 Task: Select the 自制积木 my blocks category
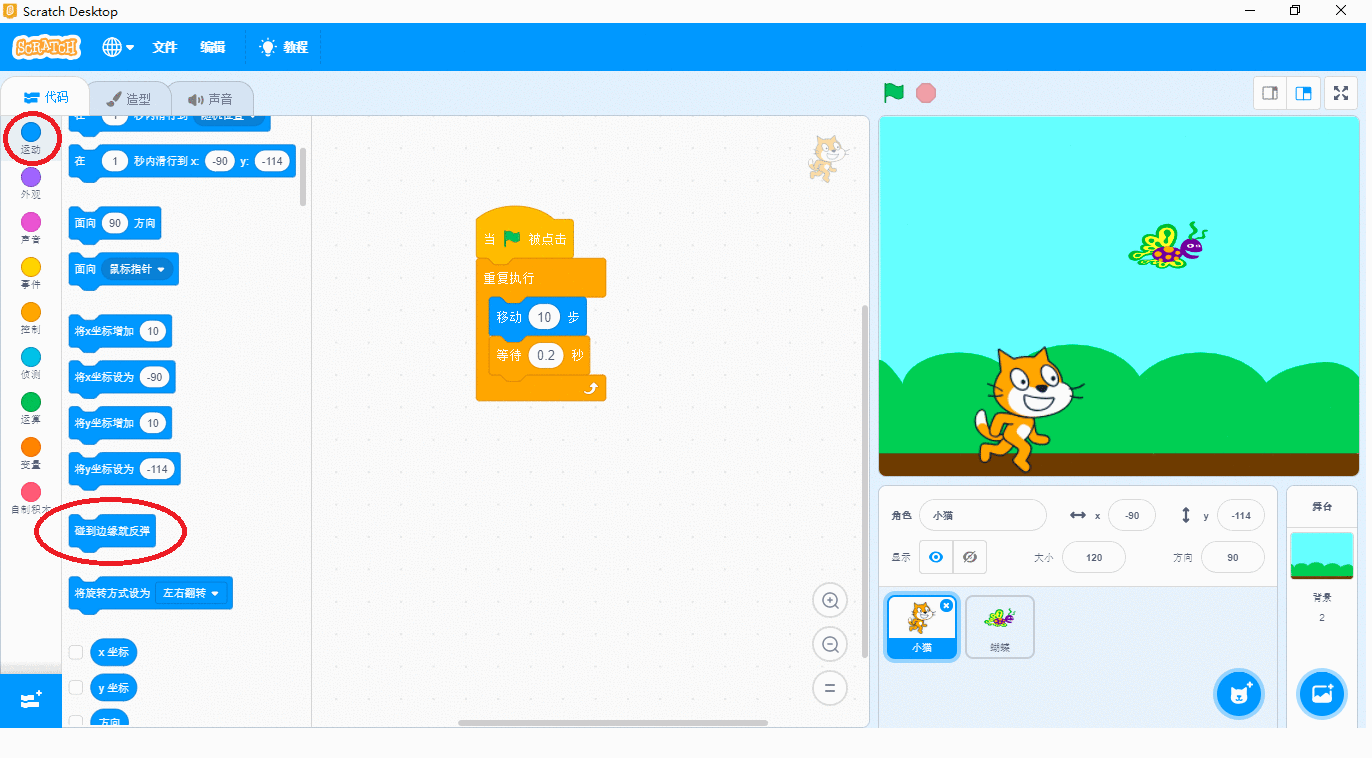tap(31, 498)
